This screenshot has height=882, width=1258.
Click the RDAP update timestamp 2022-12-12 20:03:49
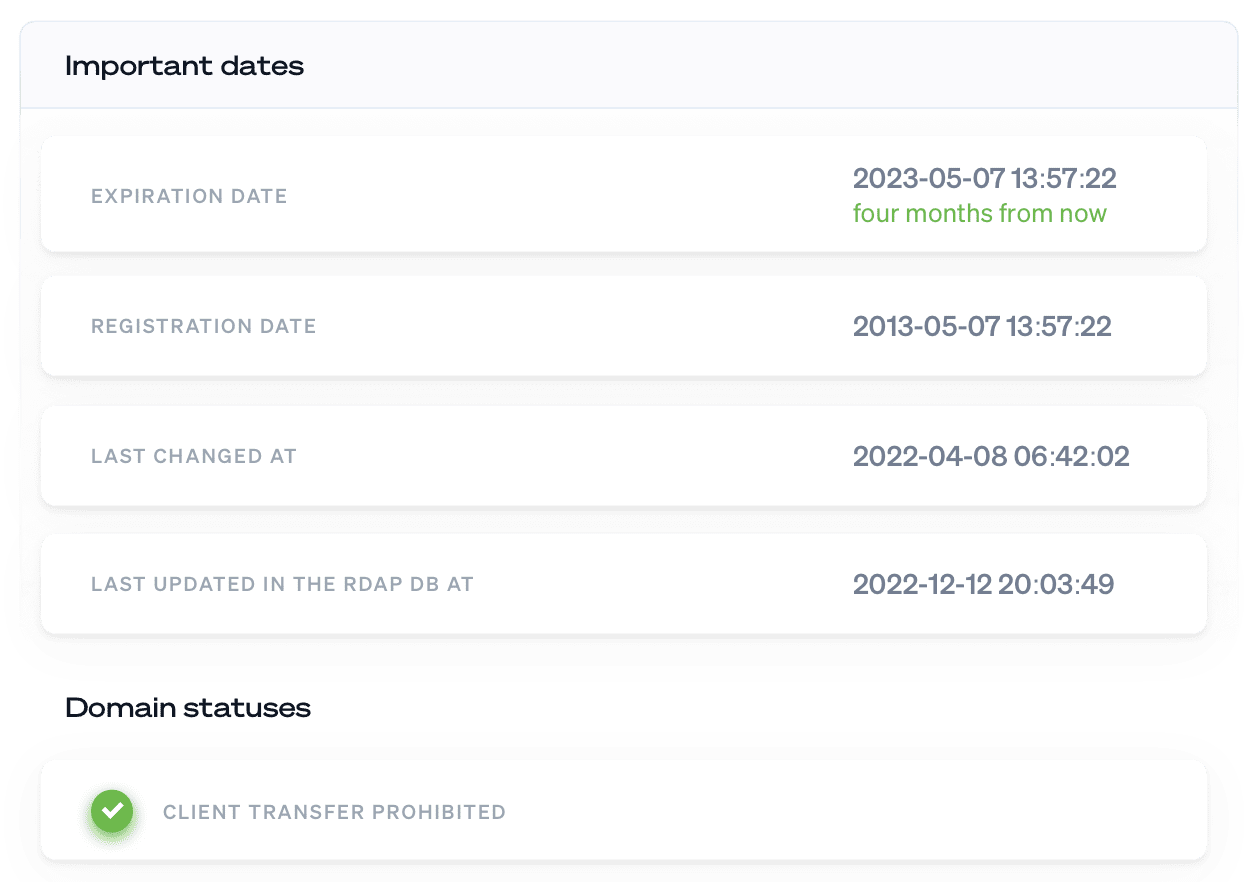[x=982, y=583]
